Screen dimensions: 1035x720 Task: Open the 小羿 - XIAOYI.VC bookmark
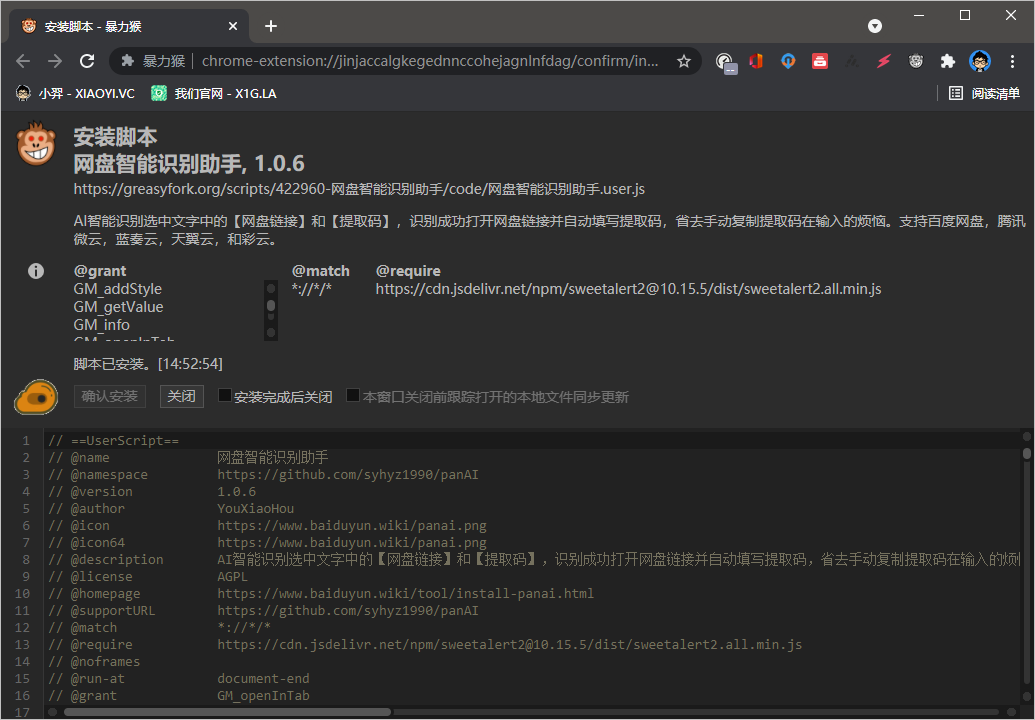[76, 93]
